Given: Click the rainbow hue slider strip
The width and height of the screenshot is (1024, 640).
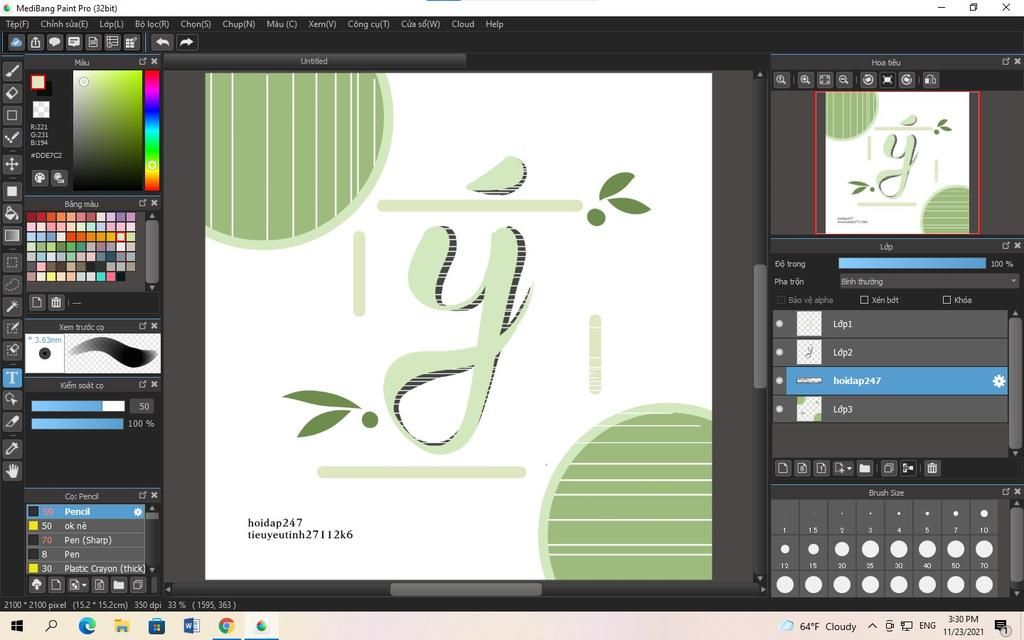Looking at the screenshot, I should (x=152, y=131).
